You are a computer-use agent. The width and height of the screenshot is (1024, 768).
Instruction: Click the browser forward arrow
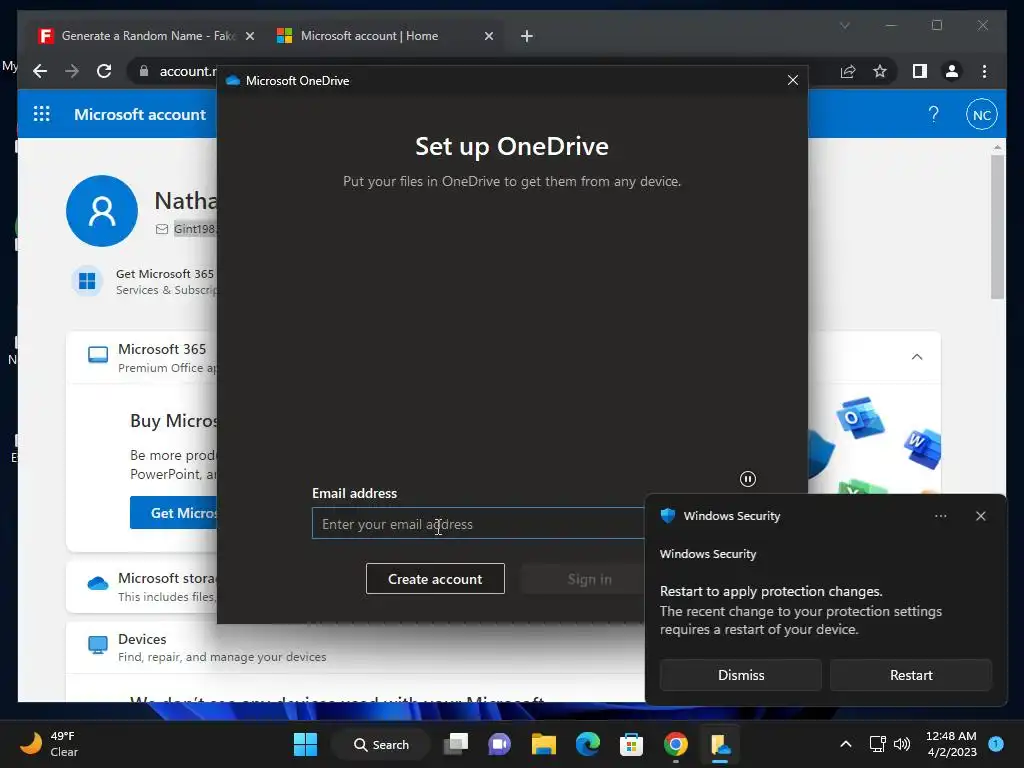point(72,71)
